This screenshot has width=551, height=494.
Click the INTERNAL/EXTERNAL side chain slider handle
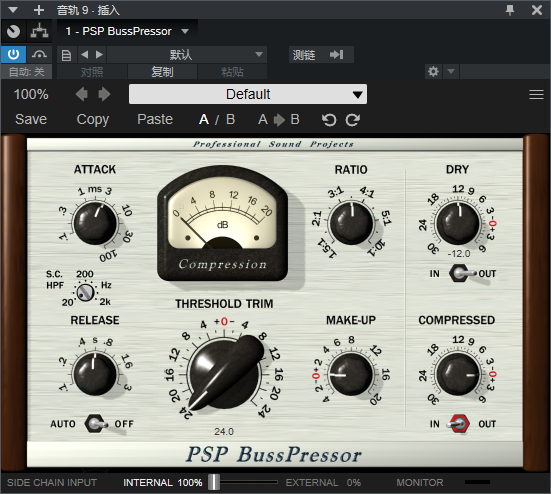[214, 482]
